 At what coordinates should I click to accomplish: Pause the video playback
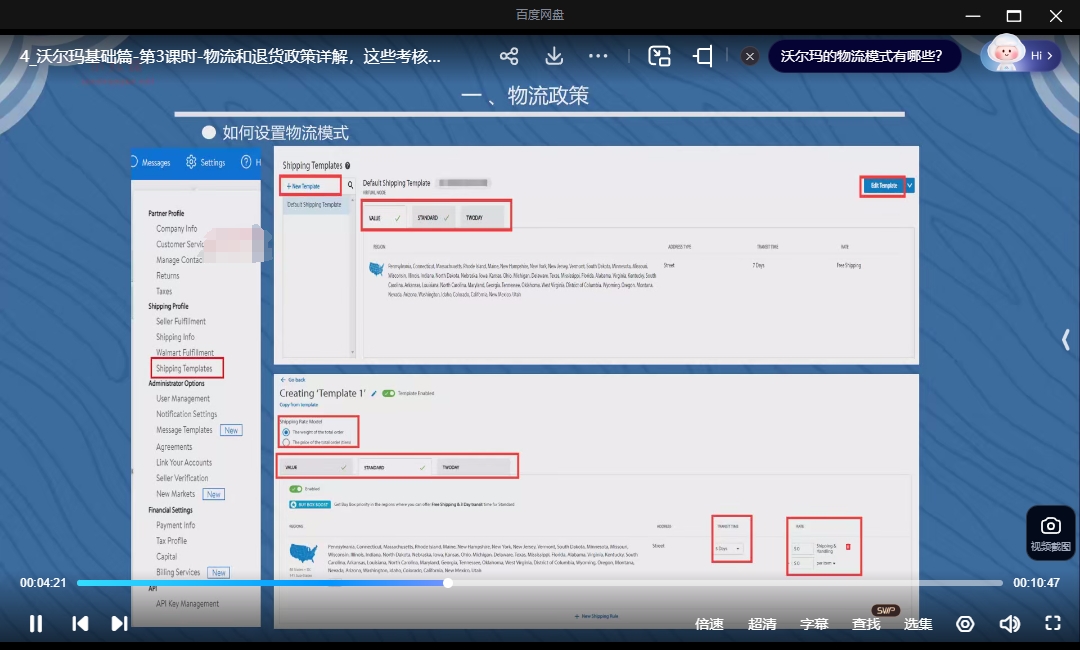tap(36, 624)
